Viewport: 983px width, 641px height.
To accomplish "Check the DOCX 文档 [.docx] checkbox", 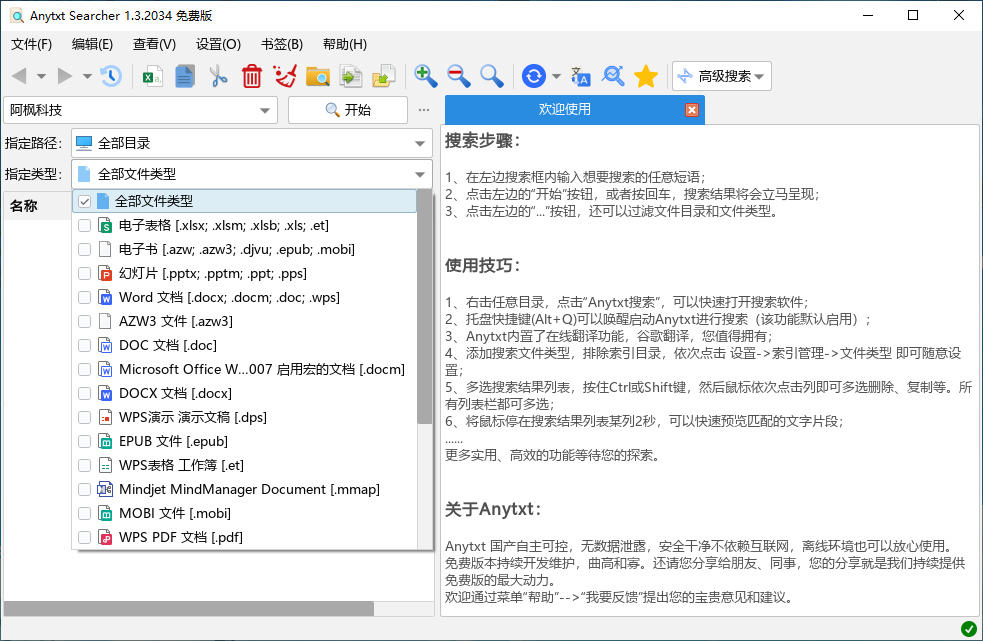I will coord(85,394).
